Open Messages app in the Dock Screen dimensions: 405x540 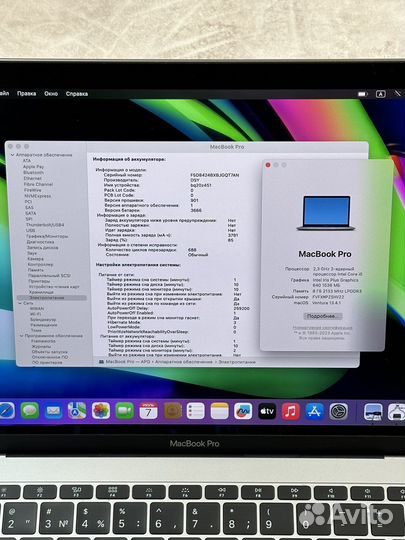pyautogui.click(x=30, y=411)
